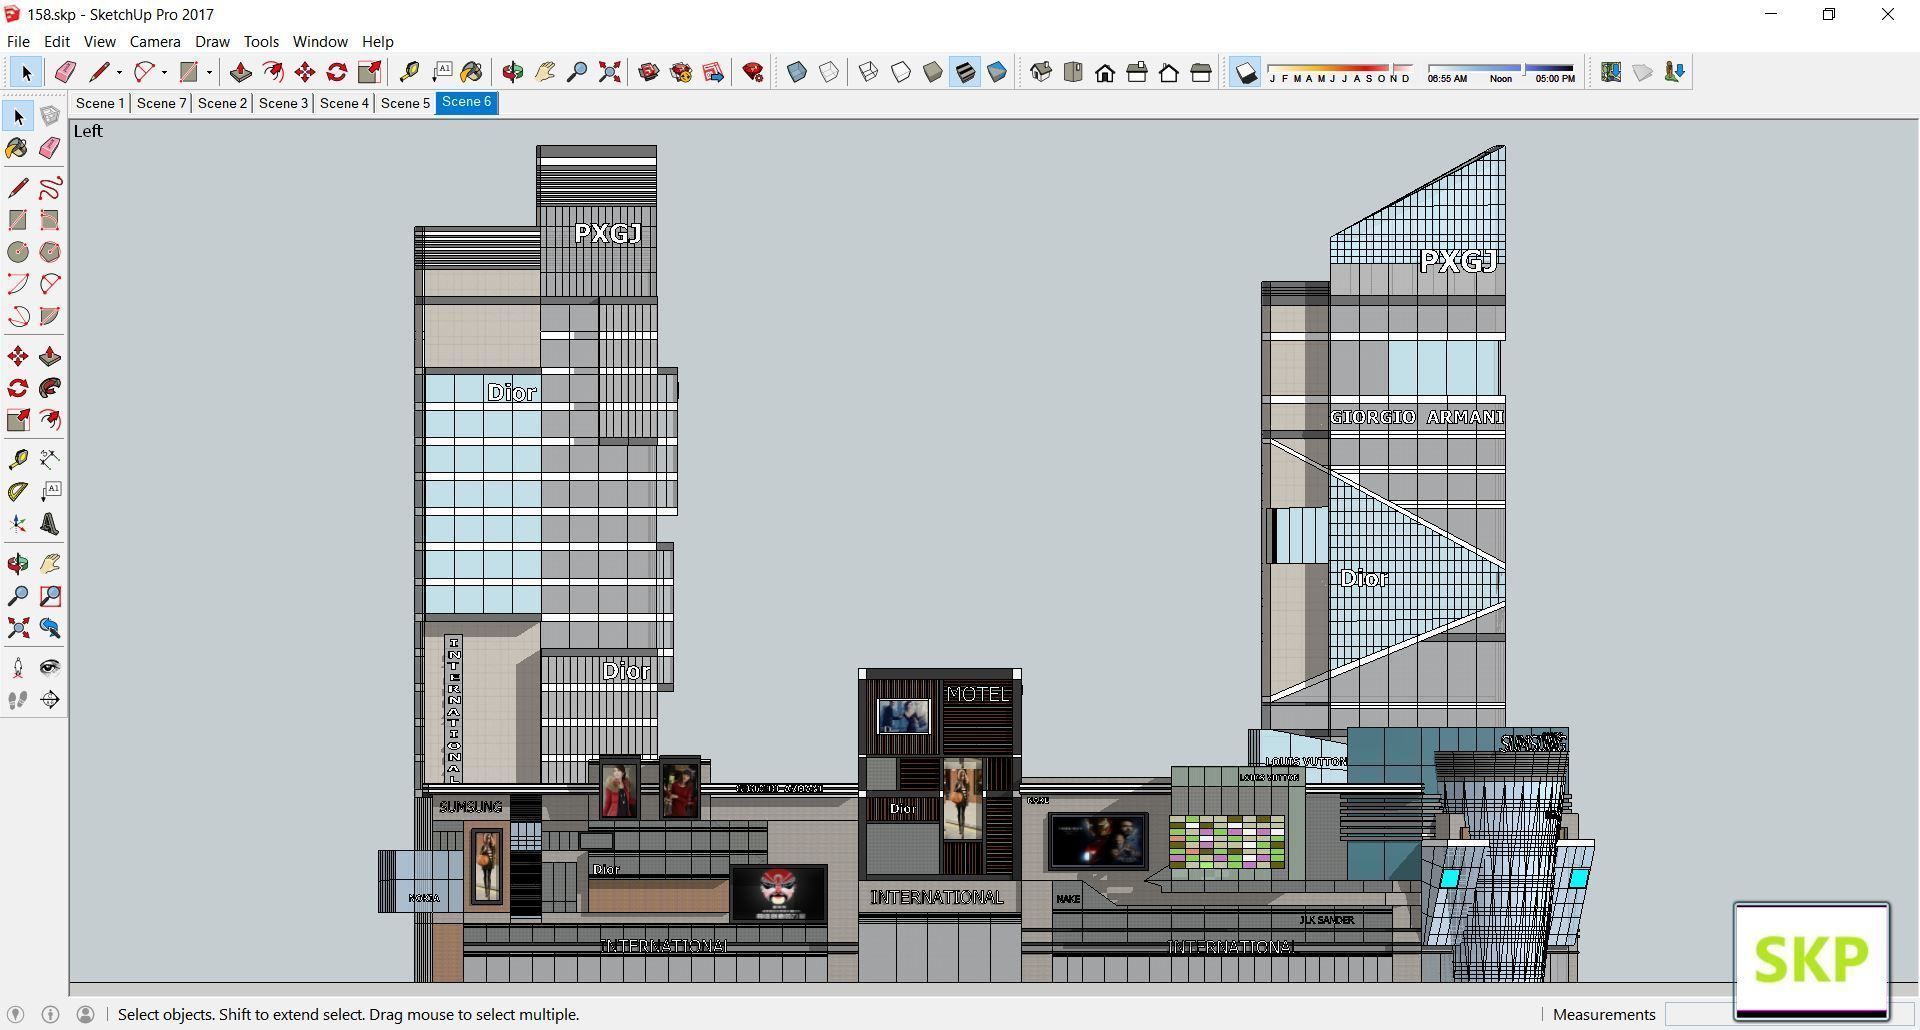This screenshot has height=1030, width=1920.
Task: Toggle Shaded With Textures style
Action: click(x=965, y=72)
